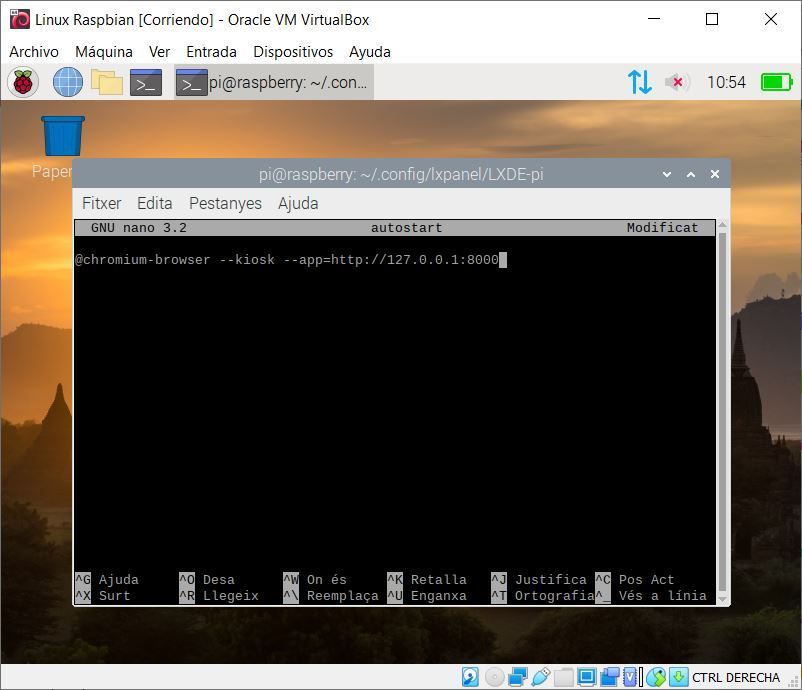Select the pi@raspberry terminal taskbar entry
This screenshot has height=690, width=802.
[274, 82]
